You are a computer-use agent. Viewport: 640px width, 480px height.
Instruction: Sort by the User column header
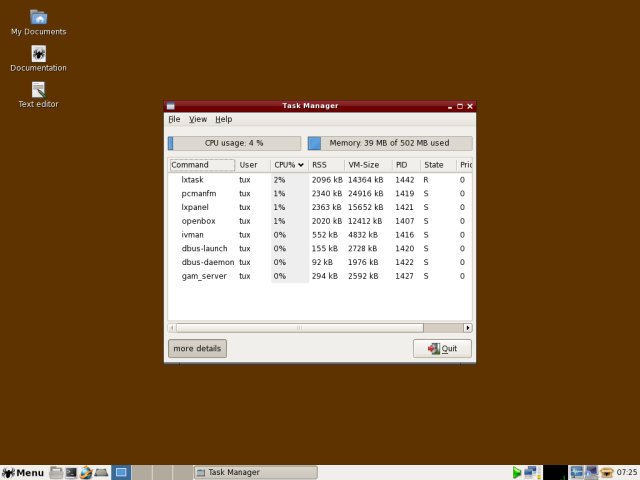pyautogui.click(x=253, y=165)
